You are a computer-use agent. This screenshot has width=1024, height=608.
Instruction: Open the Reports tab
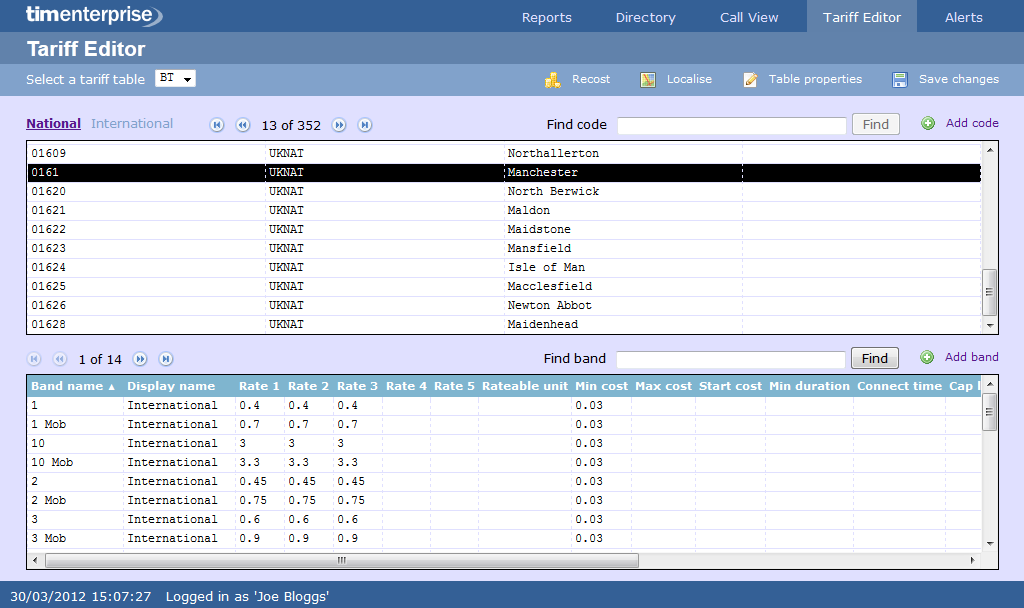point(546,17)
